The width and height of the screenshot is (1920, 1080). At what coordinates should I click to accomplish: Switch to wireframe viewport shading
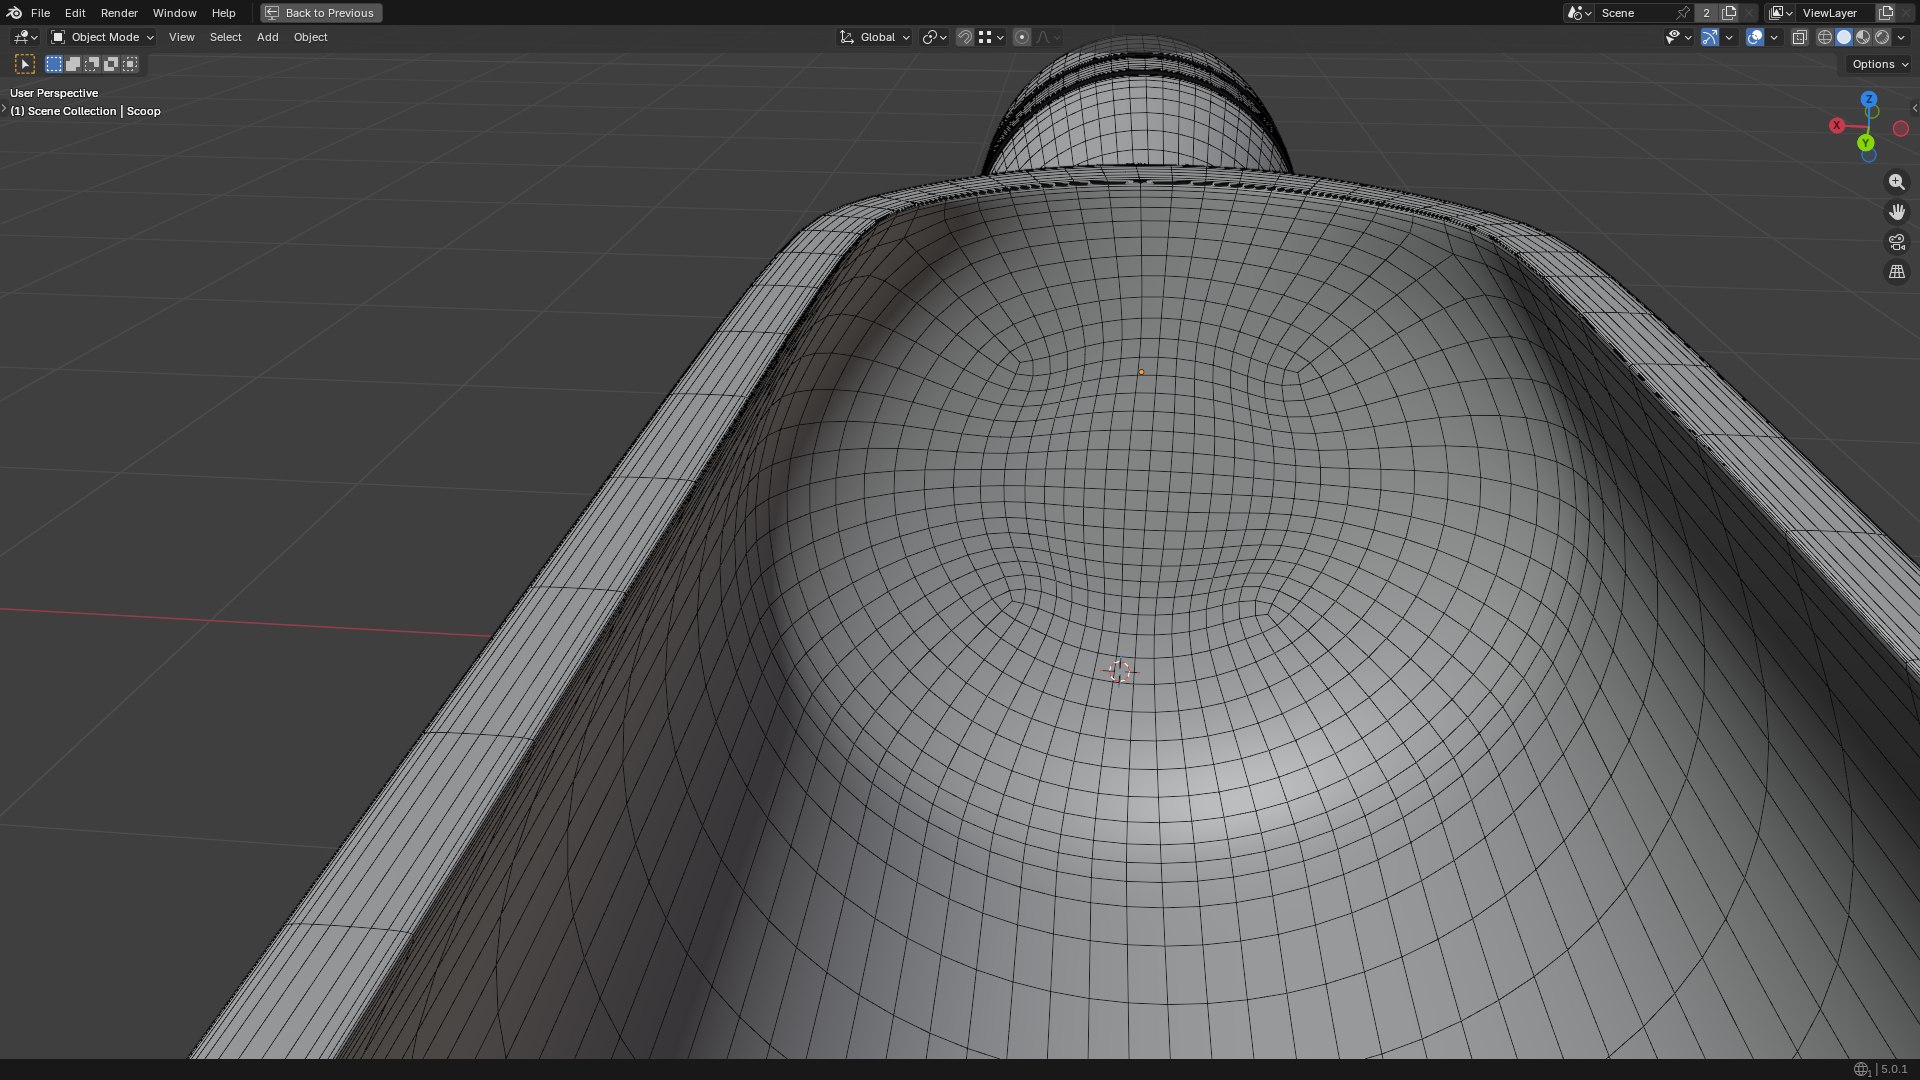1825,37
